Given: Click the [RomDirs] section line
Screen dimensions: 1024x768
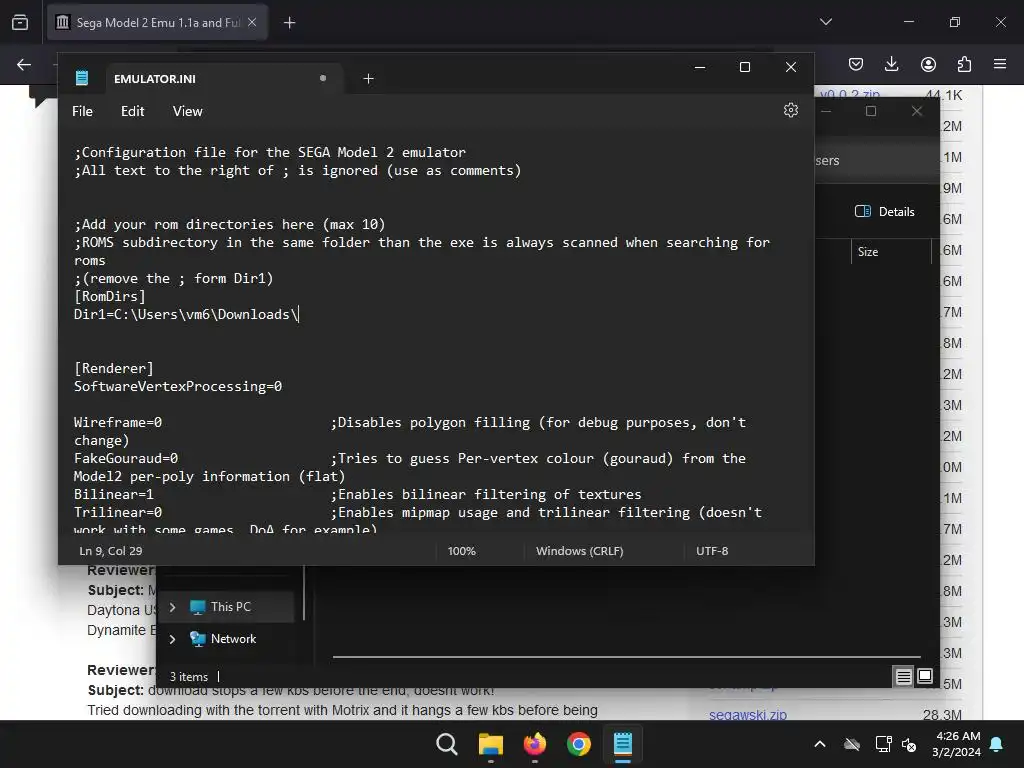Looking at the screenshot, I should click(x=110, y=296).
